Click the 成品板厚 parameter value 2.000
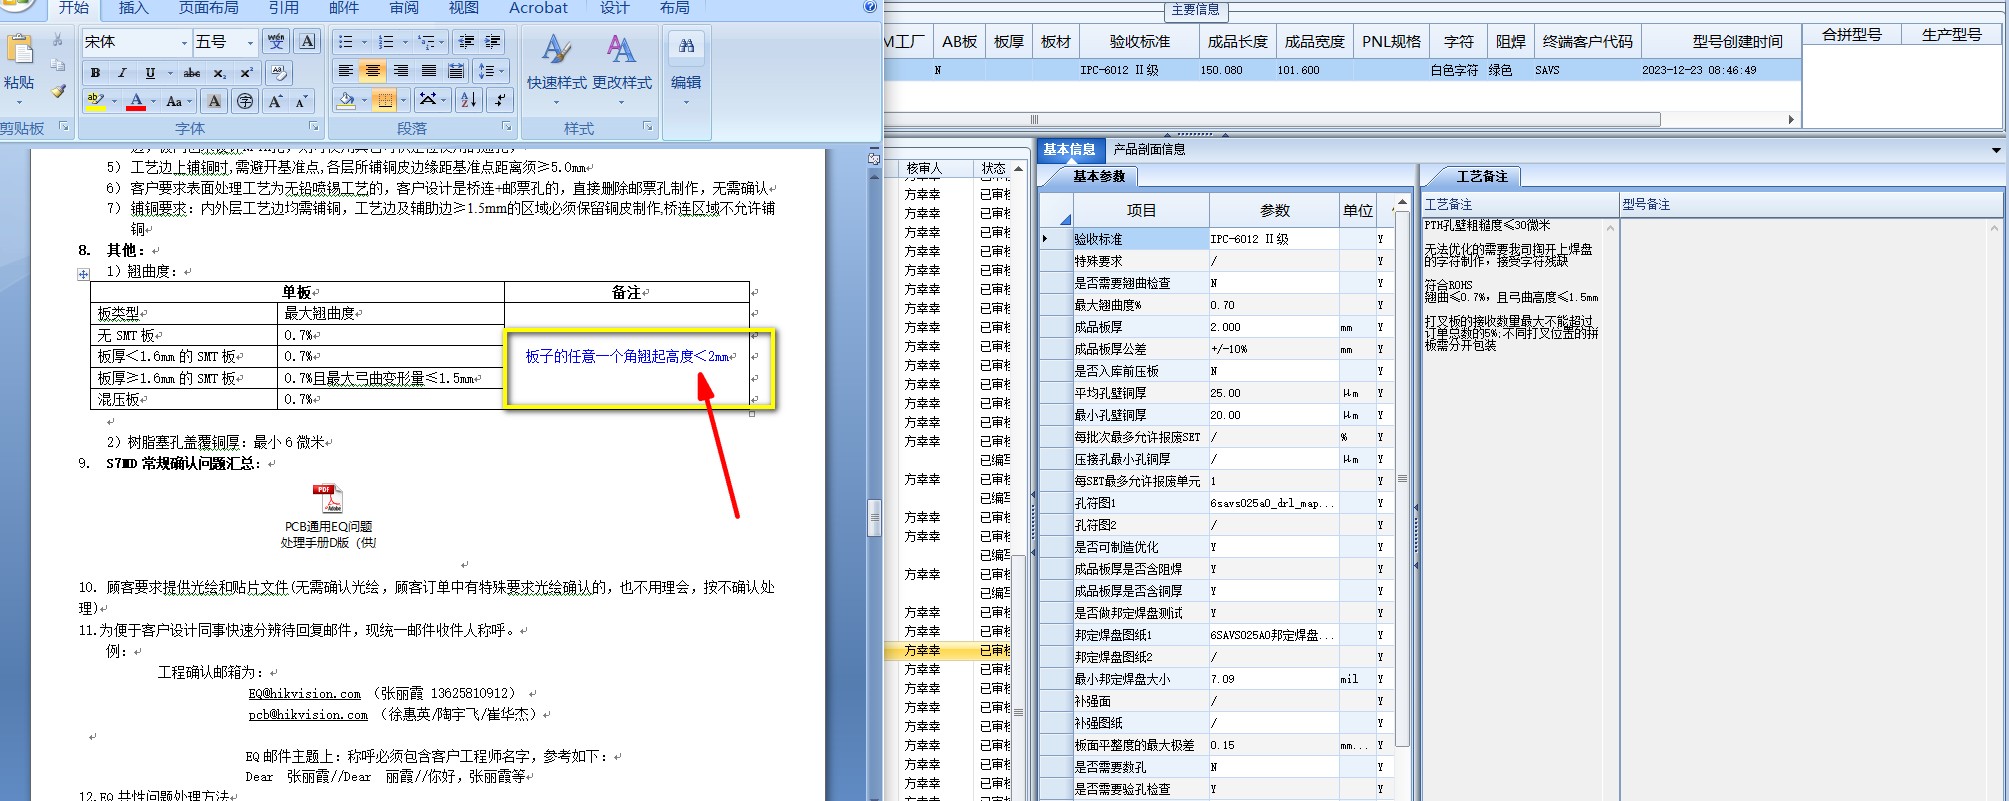2009x801 pixels. pyautogui.click(x=1273, y=327)
